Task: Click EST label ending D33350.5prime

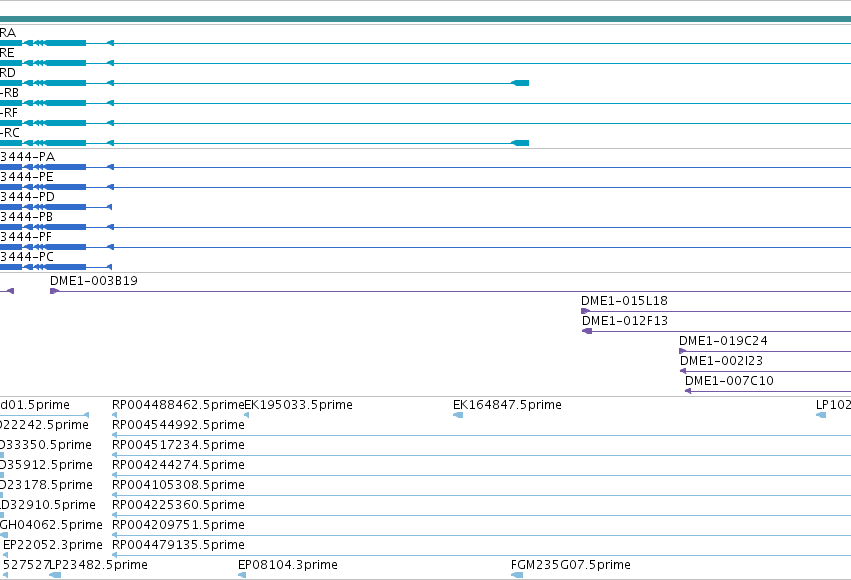Action: point(46,445)
